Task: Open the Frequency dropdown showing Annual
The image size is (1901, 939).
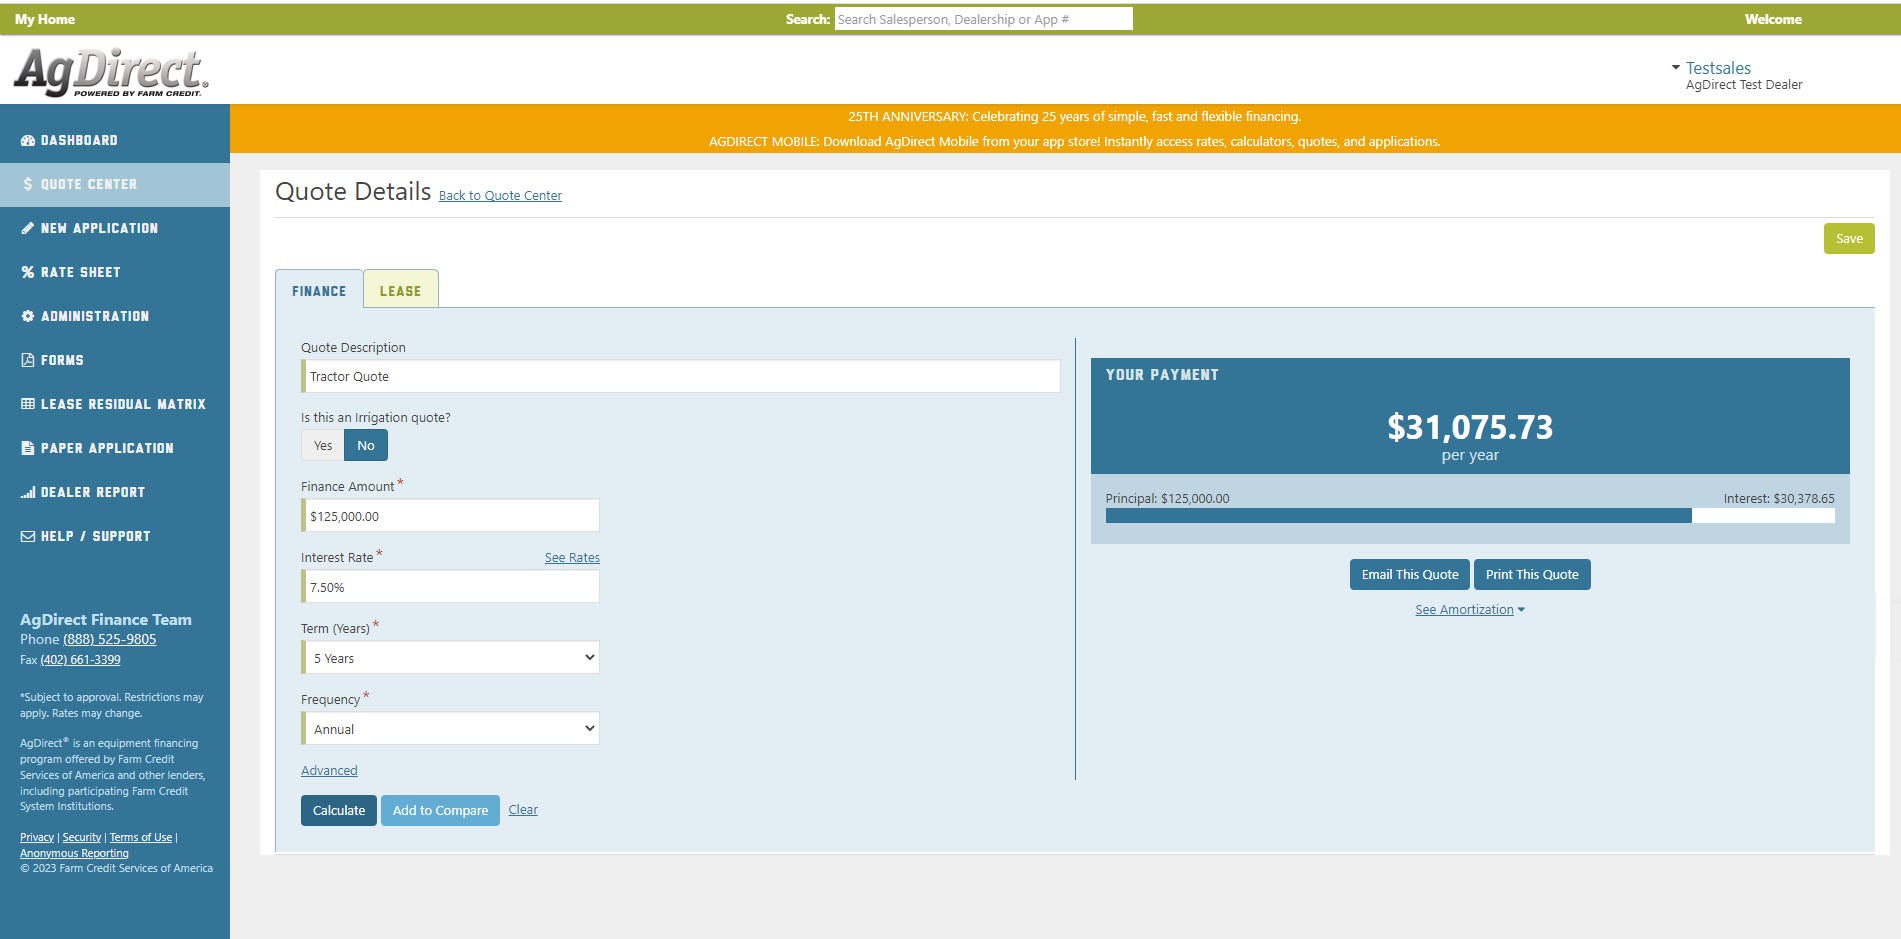Action: pos(451,729)
